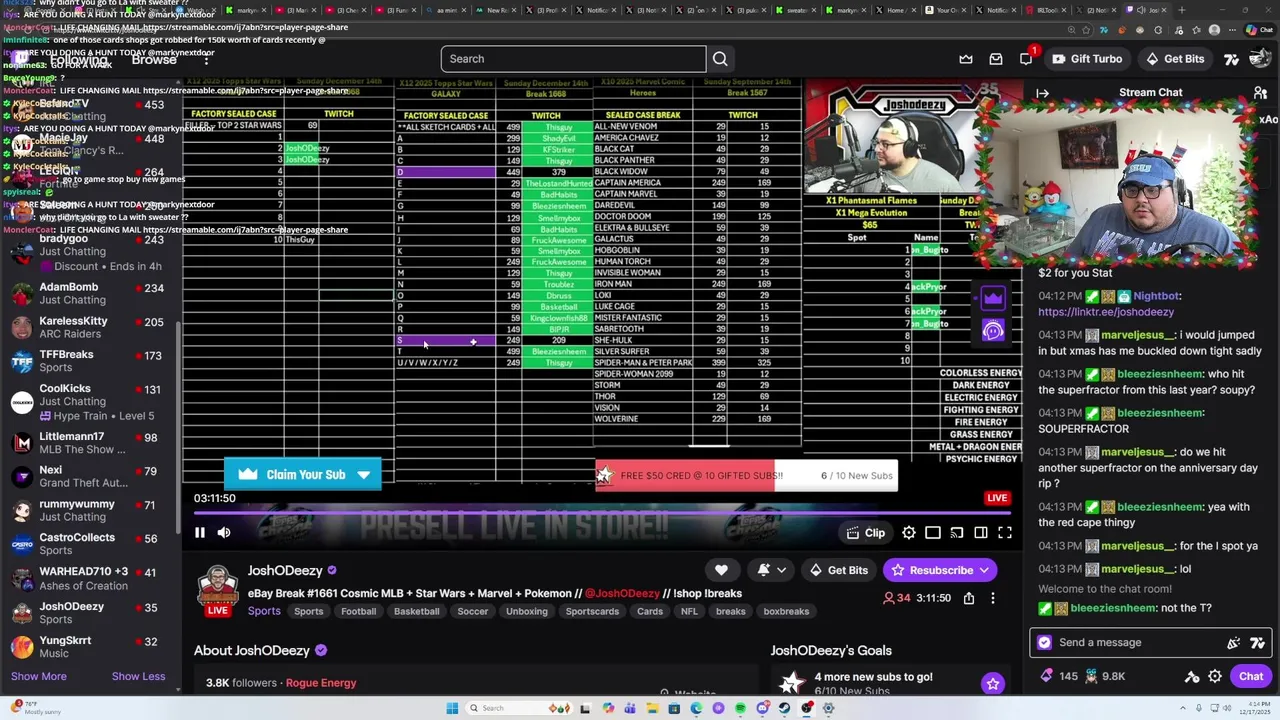The image size is (1280, 720).
Task: Unfollow with the heart button
Action: click(721, 570)
